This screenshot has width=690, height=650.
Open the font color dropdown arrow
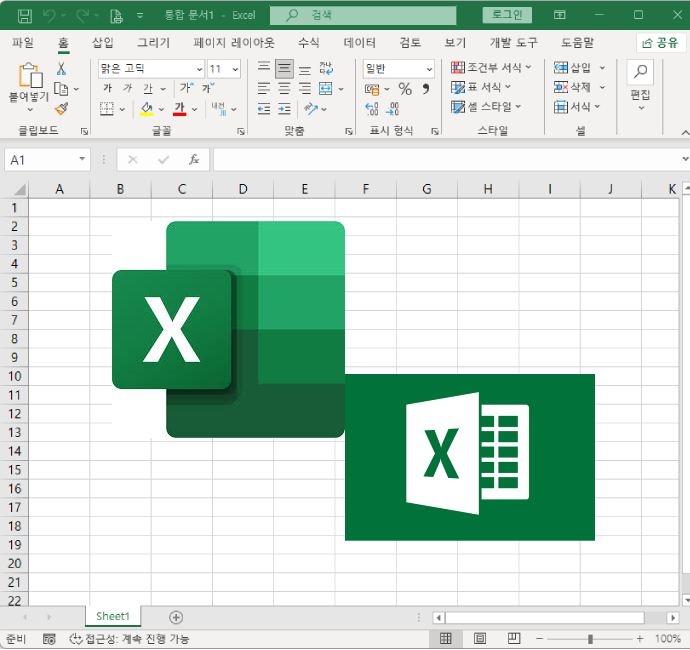(195, 109)
